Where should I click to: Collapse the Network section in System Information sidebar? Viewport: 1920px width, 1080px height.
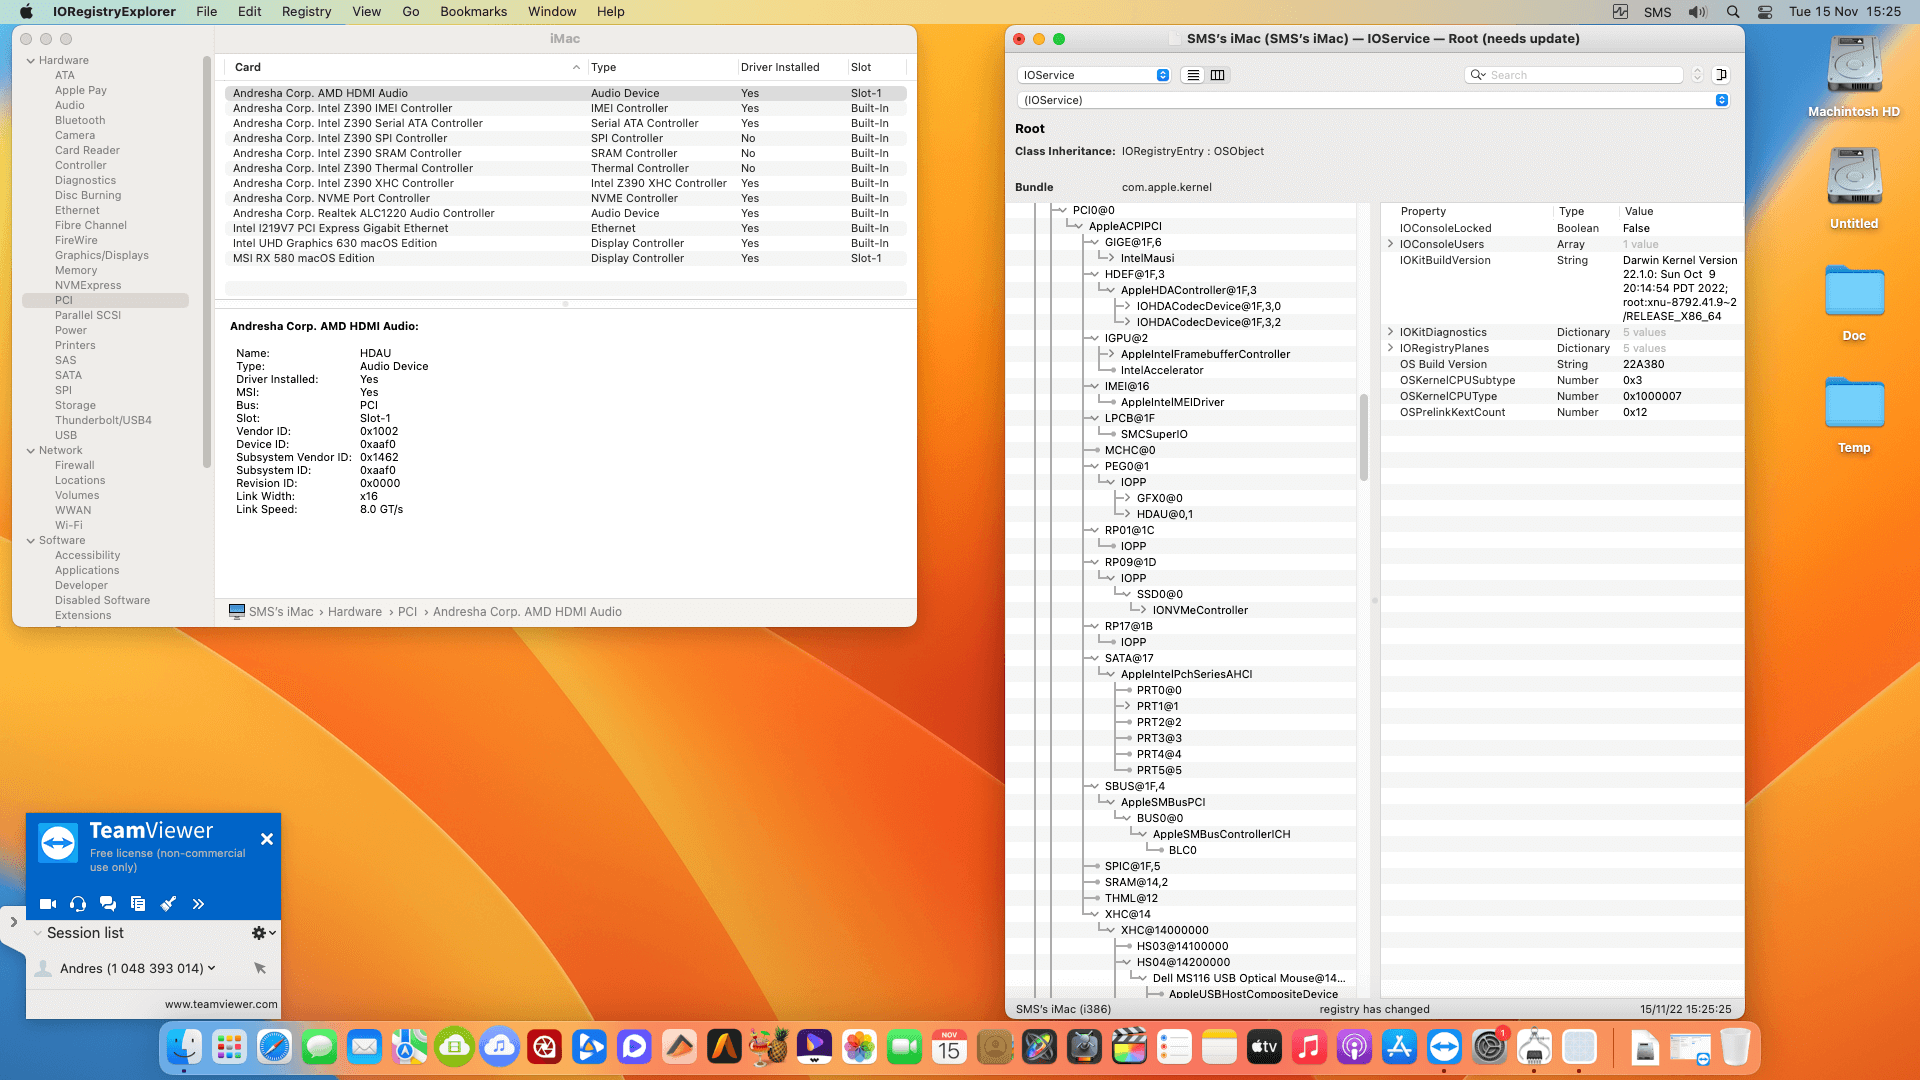(31, 451)
